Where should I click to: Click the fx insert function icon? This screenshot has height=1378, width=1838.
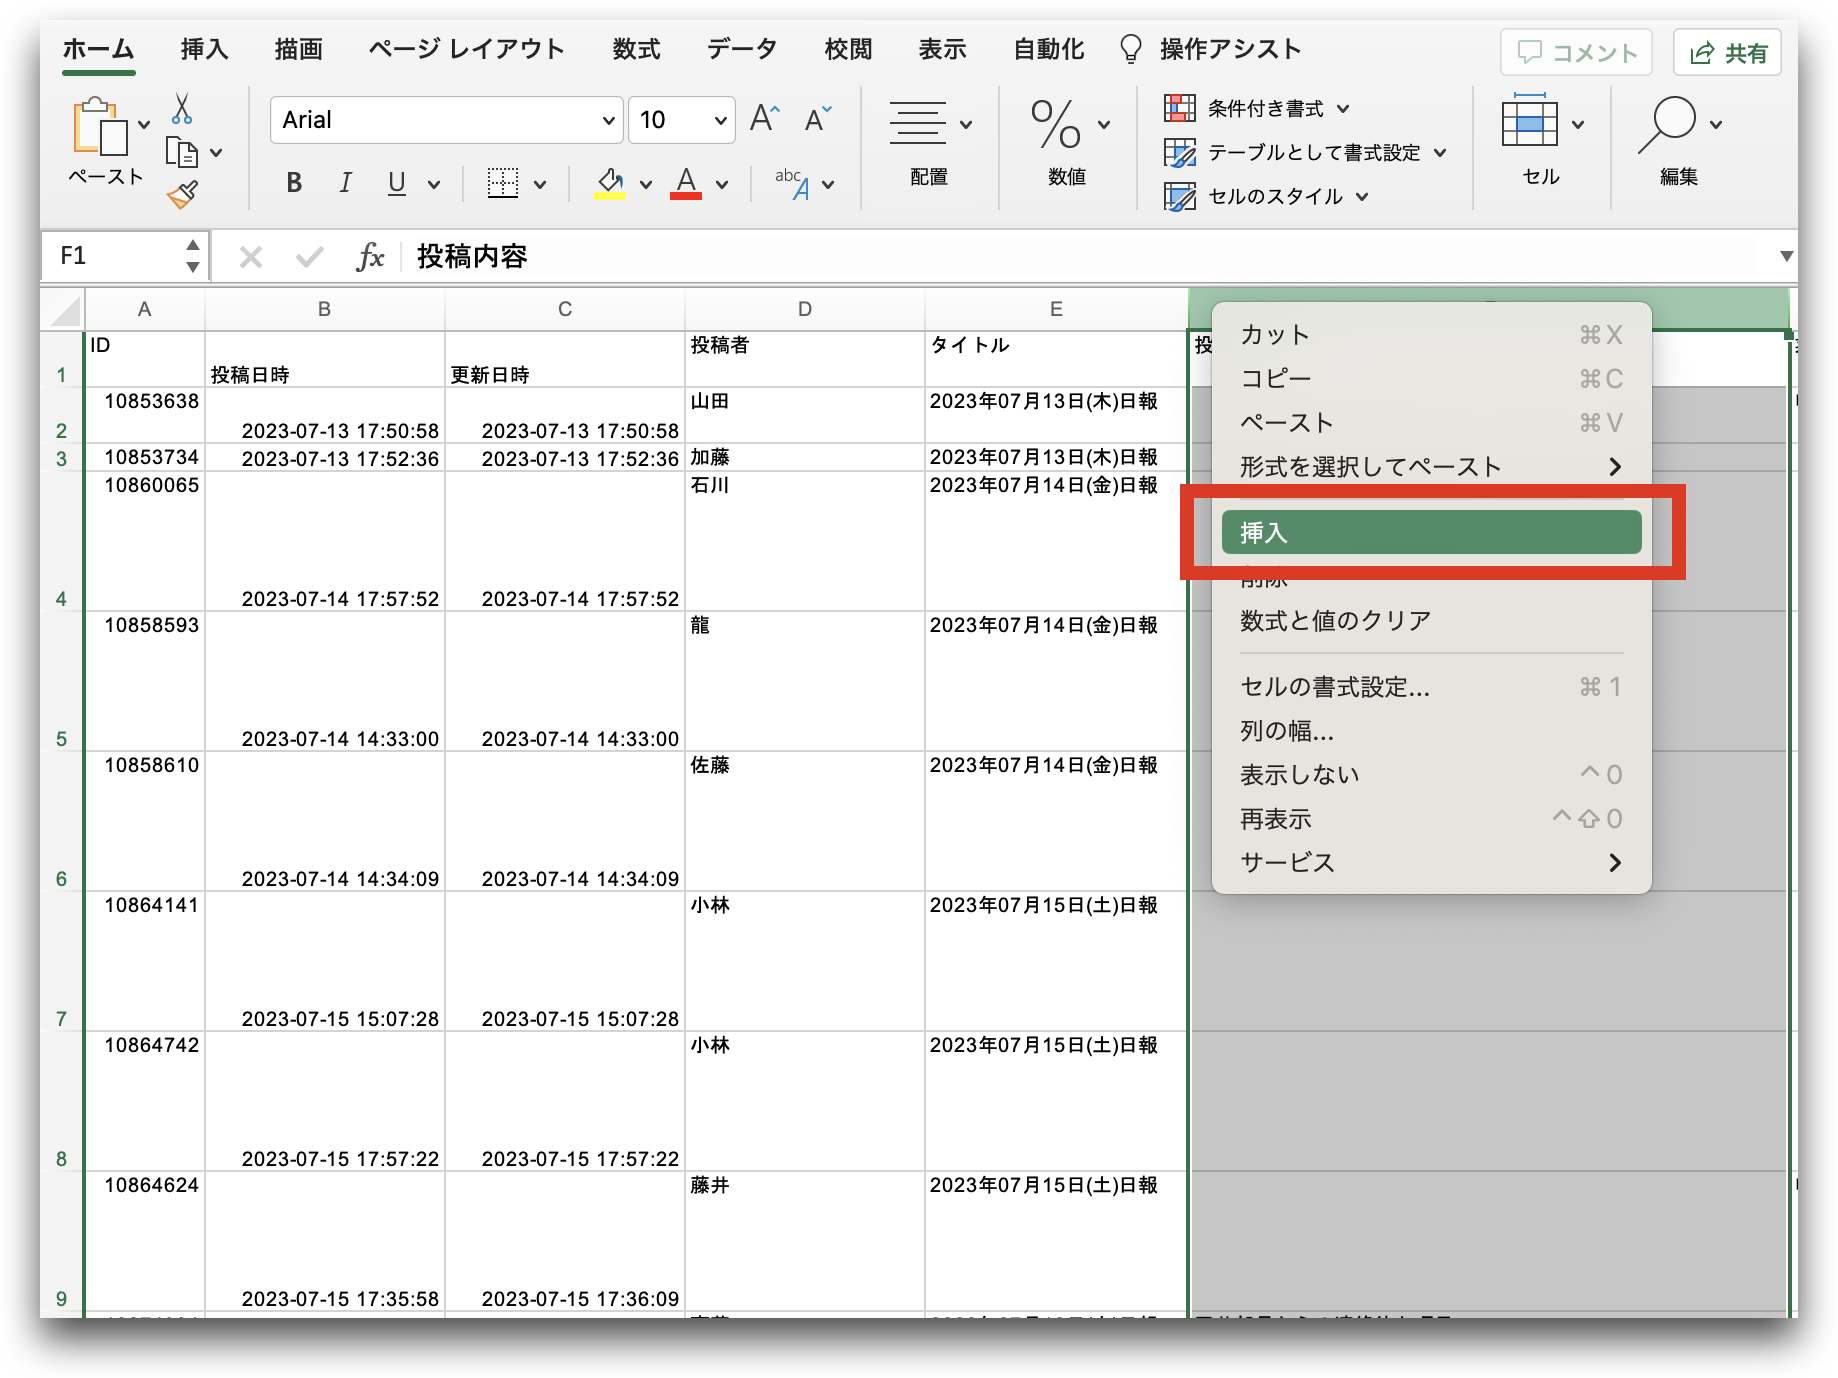coord(370,257)
